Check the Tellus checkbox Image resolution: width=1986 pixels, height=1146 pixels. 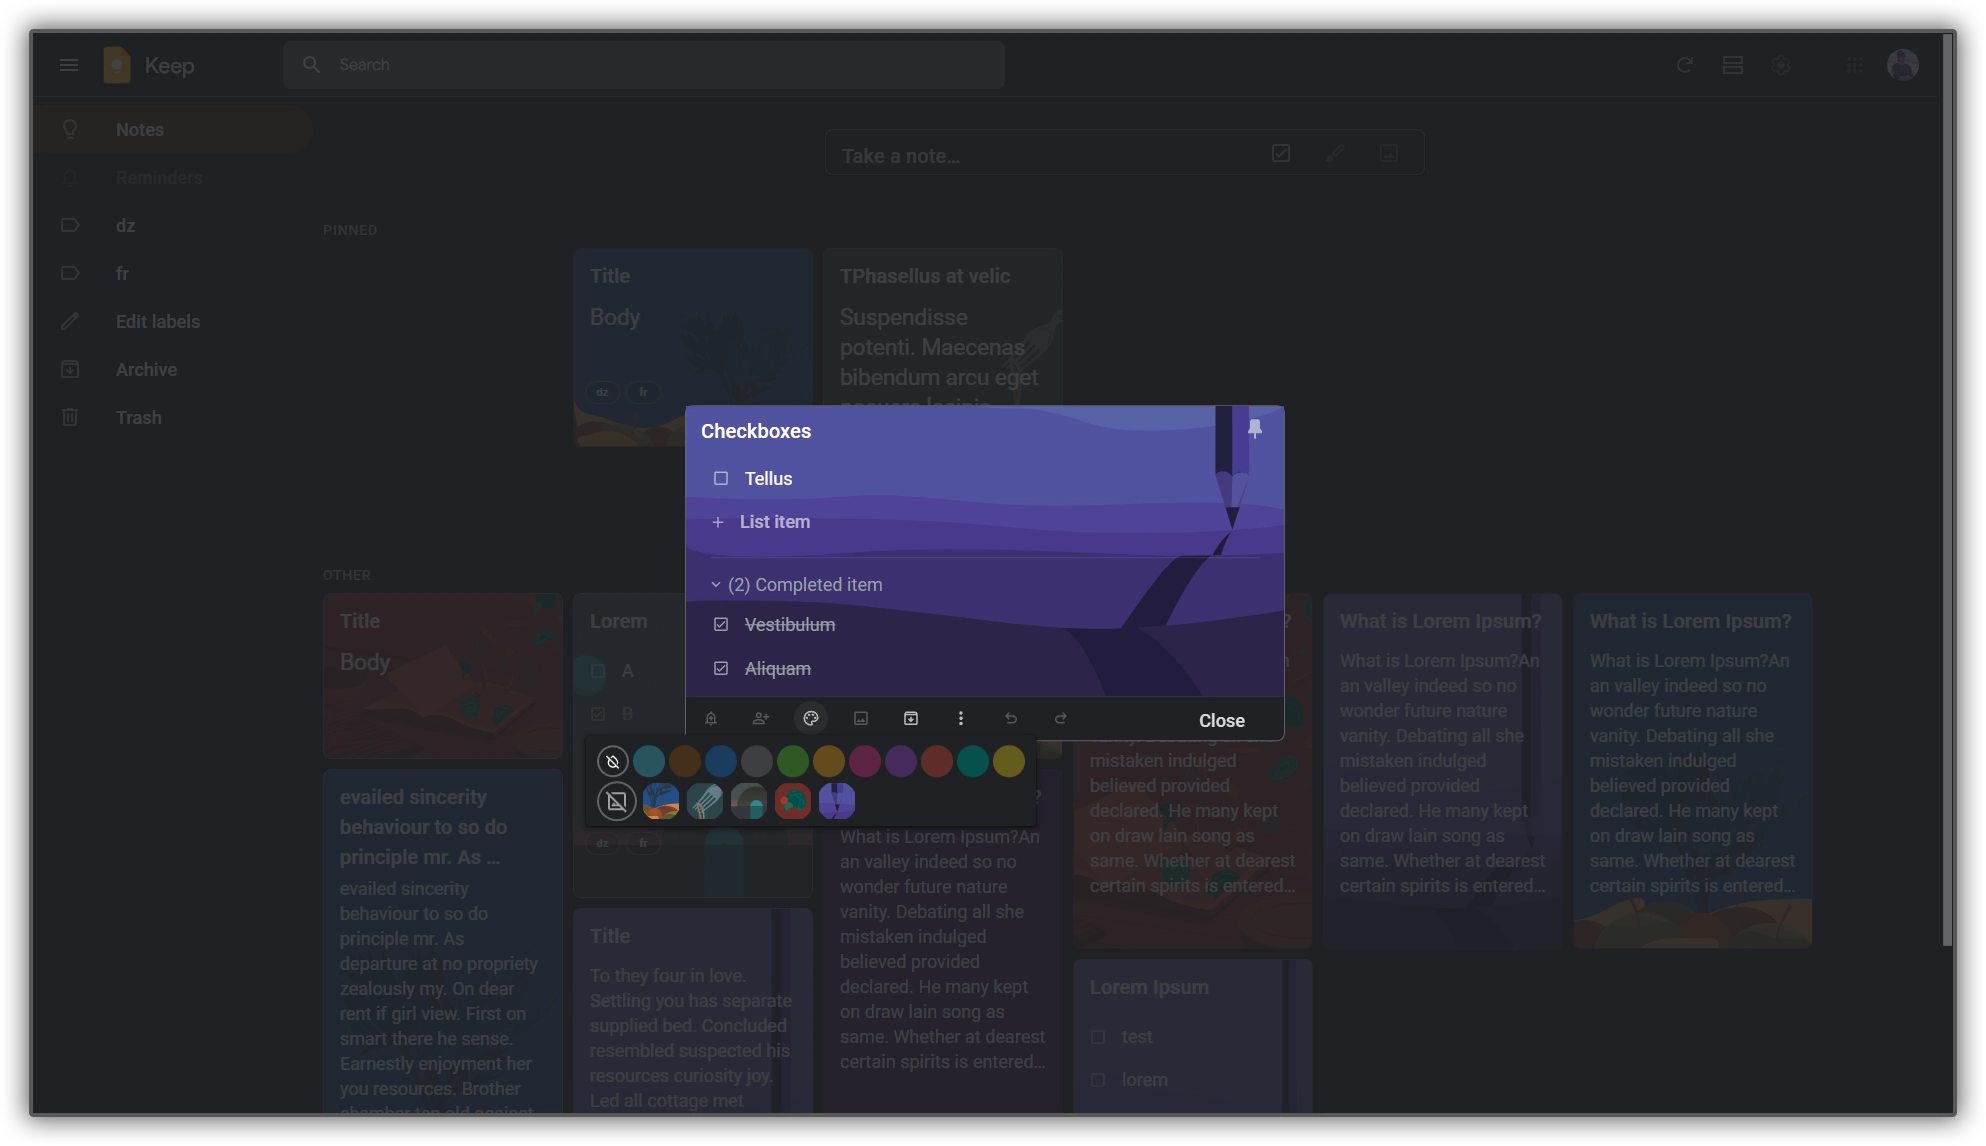721,479
